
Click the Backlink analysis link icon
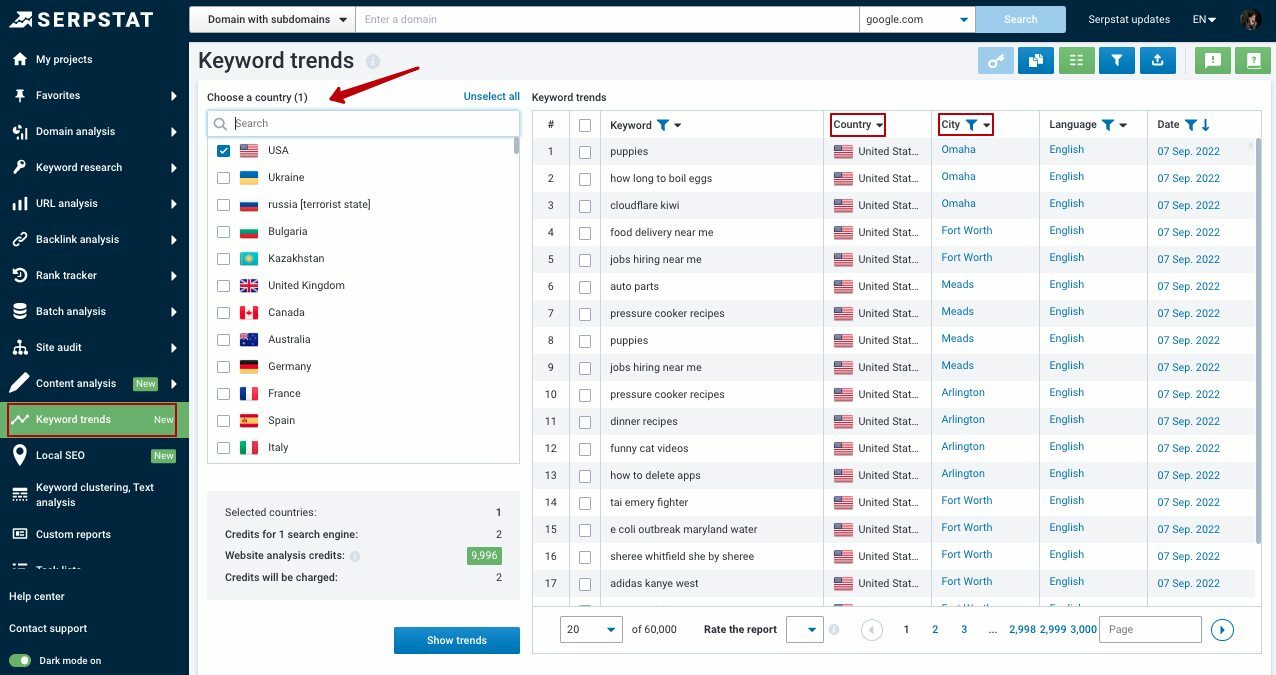(x=19, y=239)
